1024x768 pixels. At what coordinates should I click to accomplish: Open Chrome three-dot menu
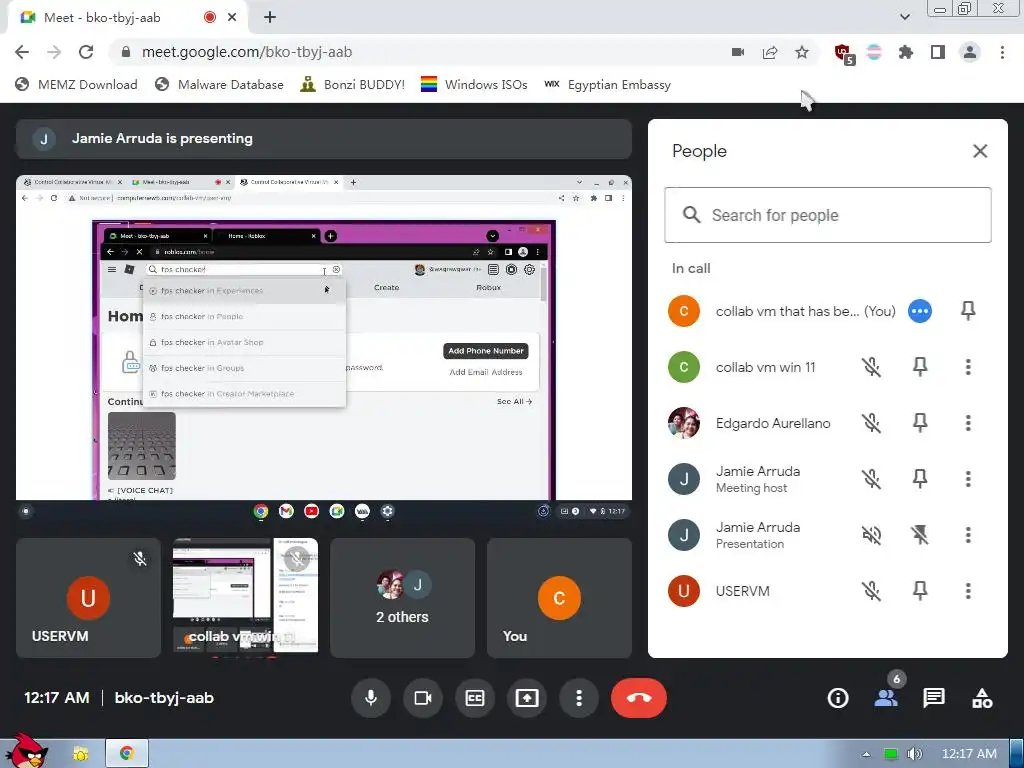pos(1002,52)
